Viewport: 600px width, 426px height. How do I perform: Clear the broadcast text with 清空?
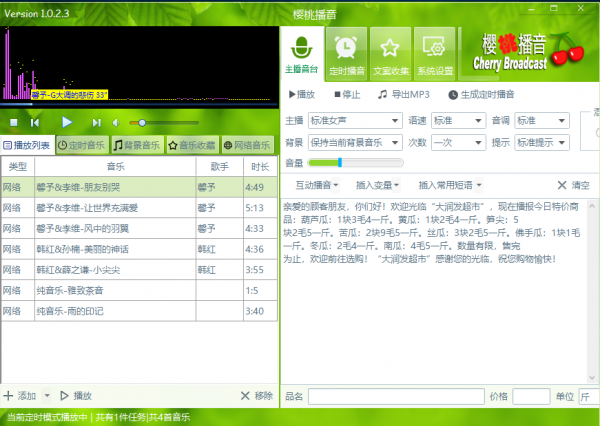click(573, 185)
